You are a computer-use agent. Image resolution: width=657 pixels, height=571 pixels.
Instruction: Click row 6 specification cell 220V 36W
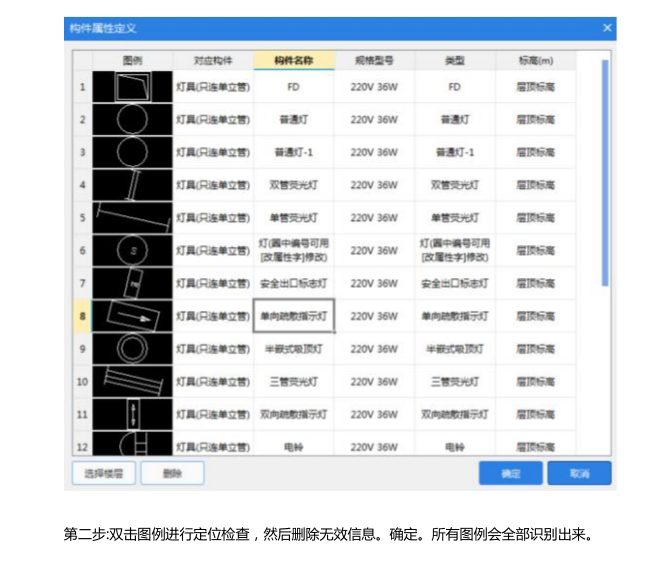click(x=374, y=251)
